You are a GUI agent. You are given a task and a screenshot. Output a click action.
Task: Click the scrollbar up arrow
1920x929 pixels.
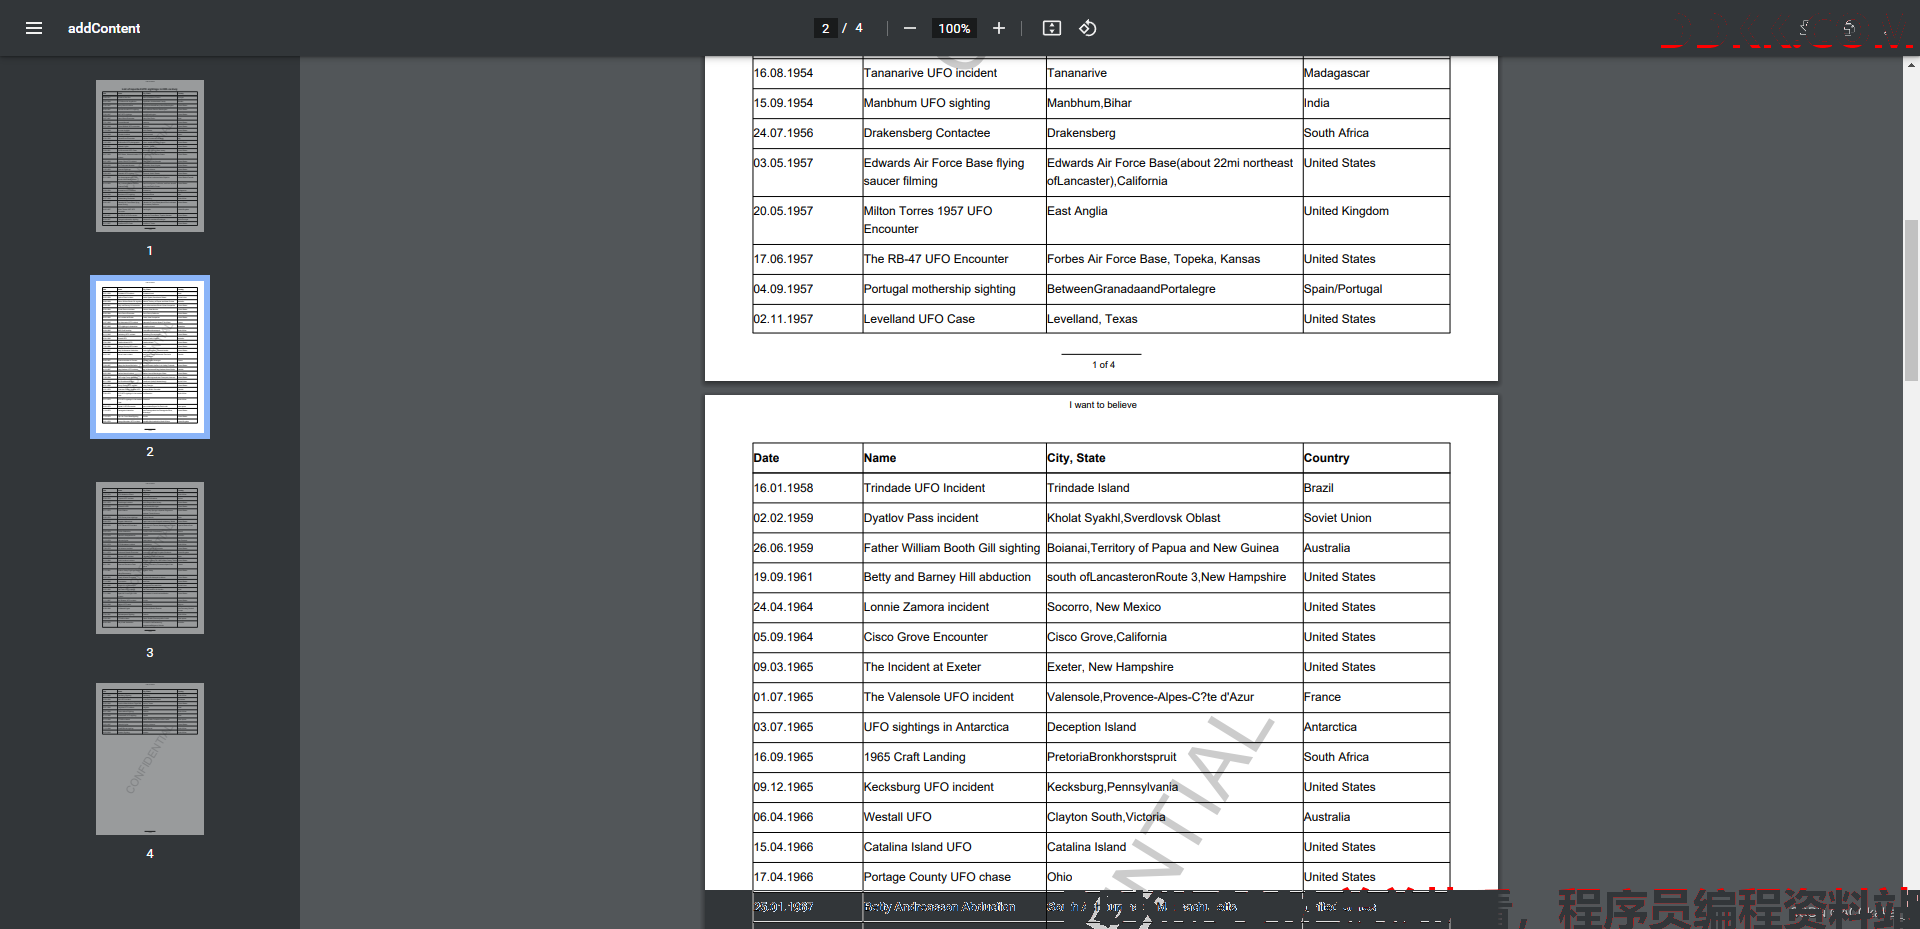pos(1911,64)
